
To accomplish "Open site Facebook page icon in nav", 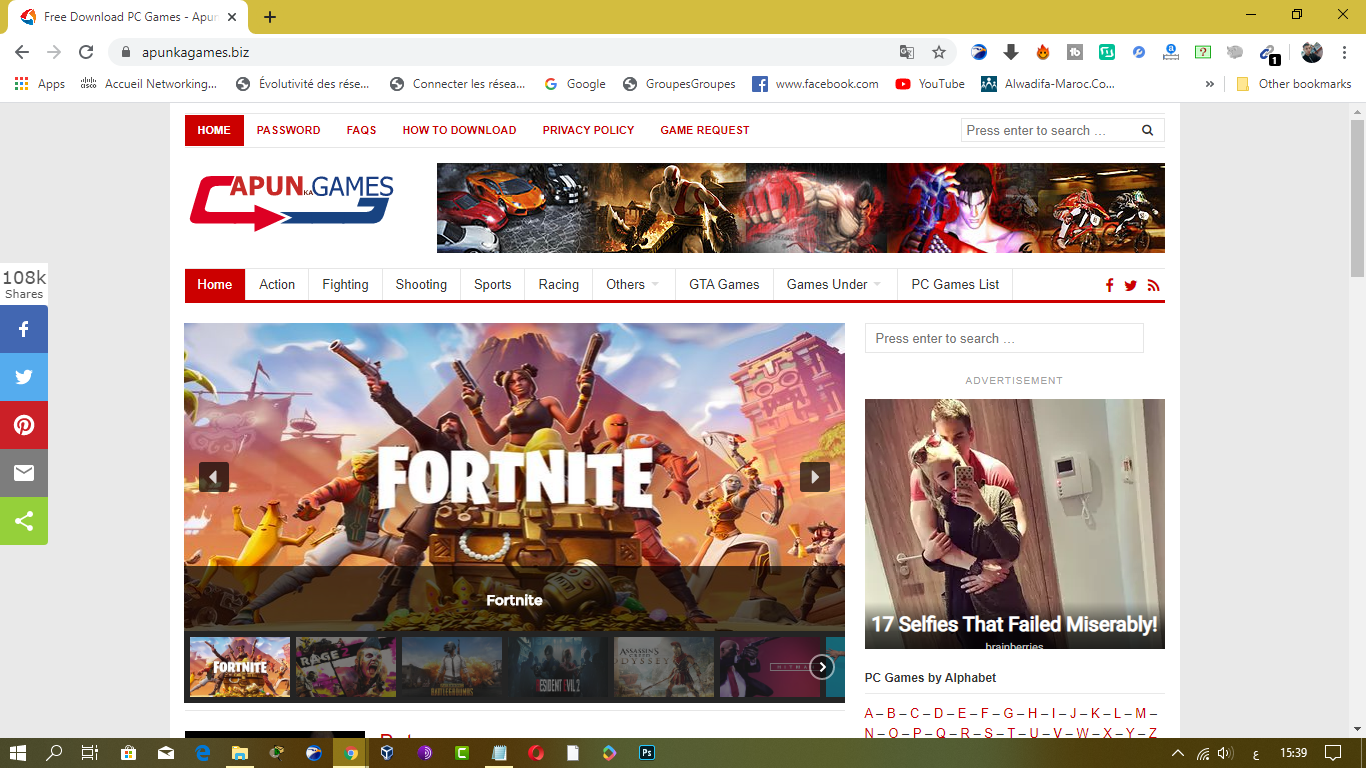I will (1109, 285).
